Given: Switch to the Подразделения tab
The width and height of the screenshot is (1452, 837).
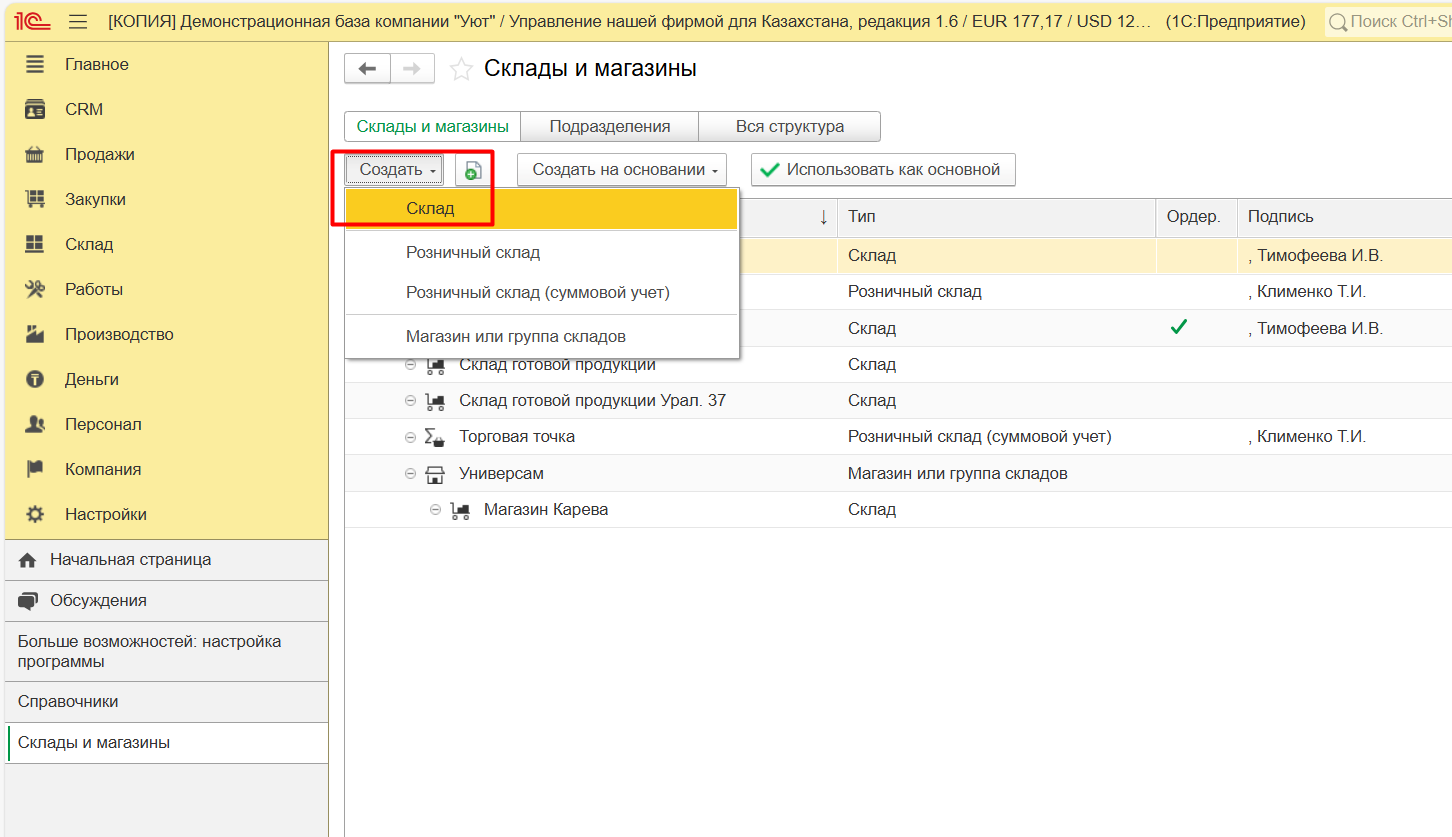Looking at the screenshot, I should click(609, 127).
